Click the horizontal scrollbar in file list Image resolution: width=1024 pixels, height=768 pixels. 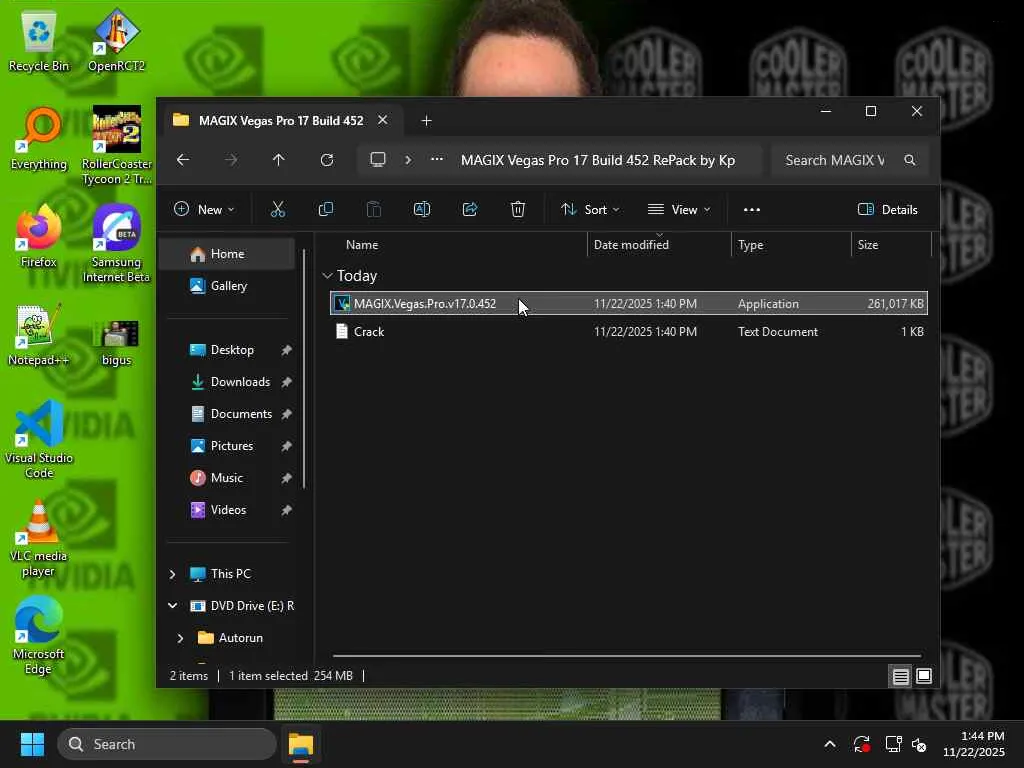(627, 655)
